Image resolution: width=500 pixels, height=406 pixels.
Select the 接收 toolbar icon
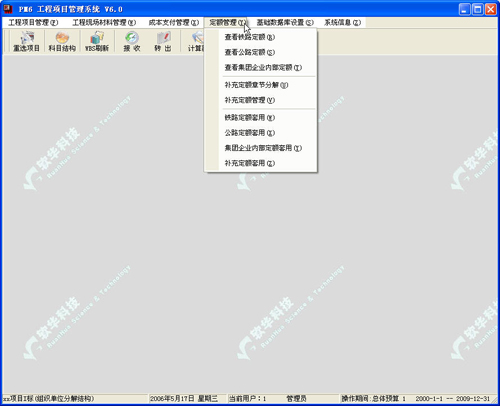132,41
